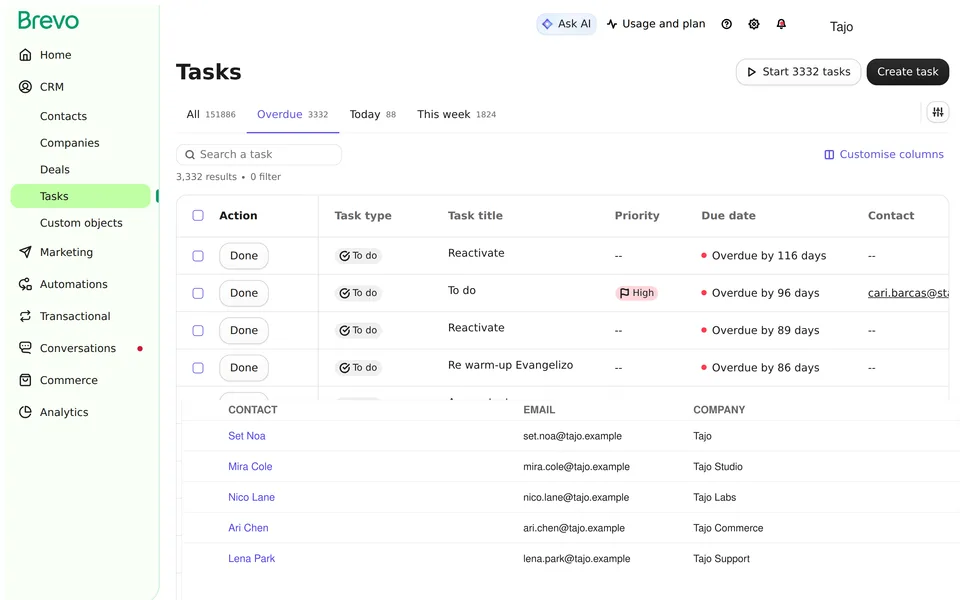This screenshot has height=600, width=960.
Task: Click the Task title column header
Action: tap(475, 216)
